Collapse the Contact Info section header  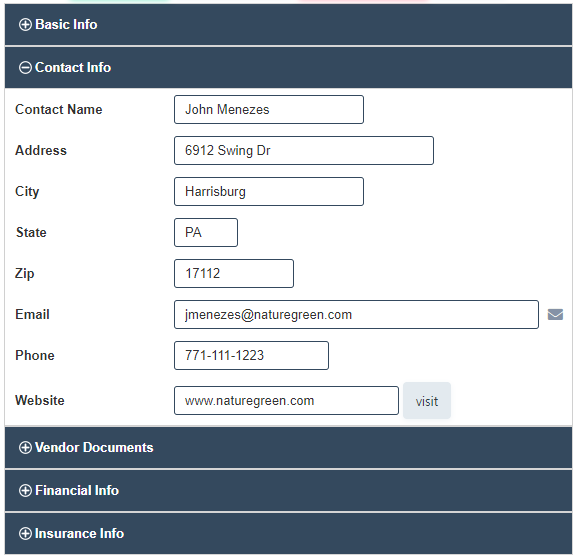click(289, 67)
